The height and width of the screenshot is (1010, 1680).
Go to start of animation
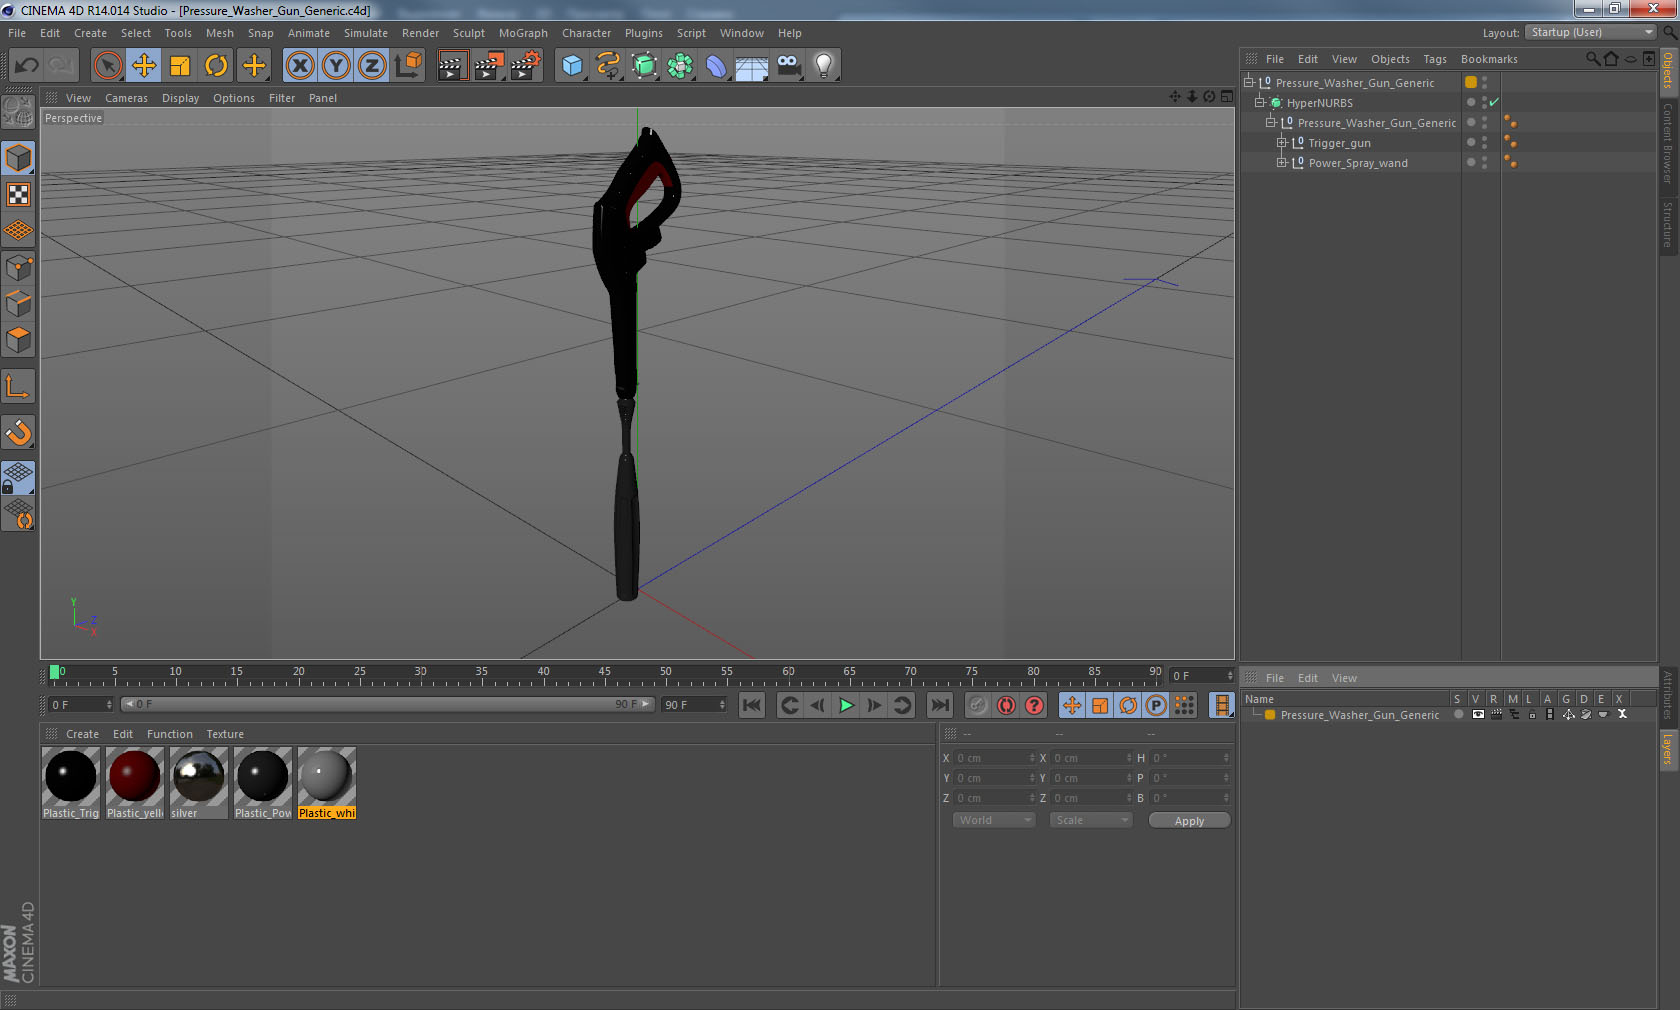pyautogui.click(x=752, y=705)
